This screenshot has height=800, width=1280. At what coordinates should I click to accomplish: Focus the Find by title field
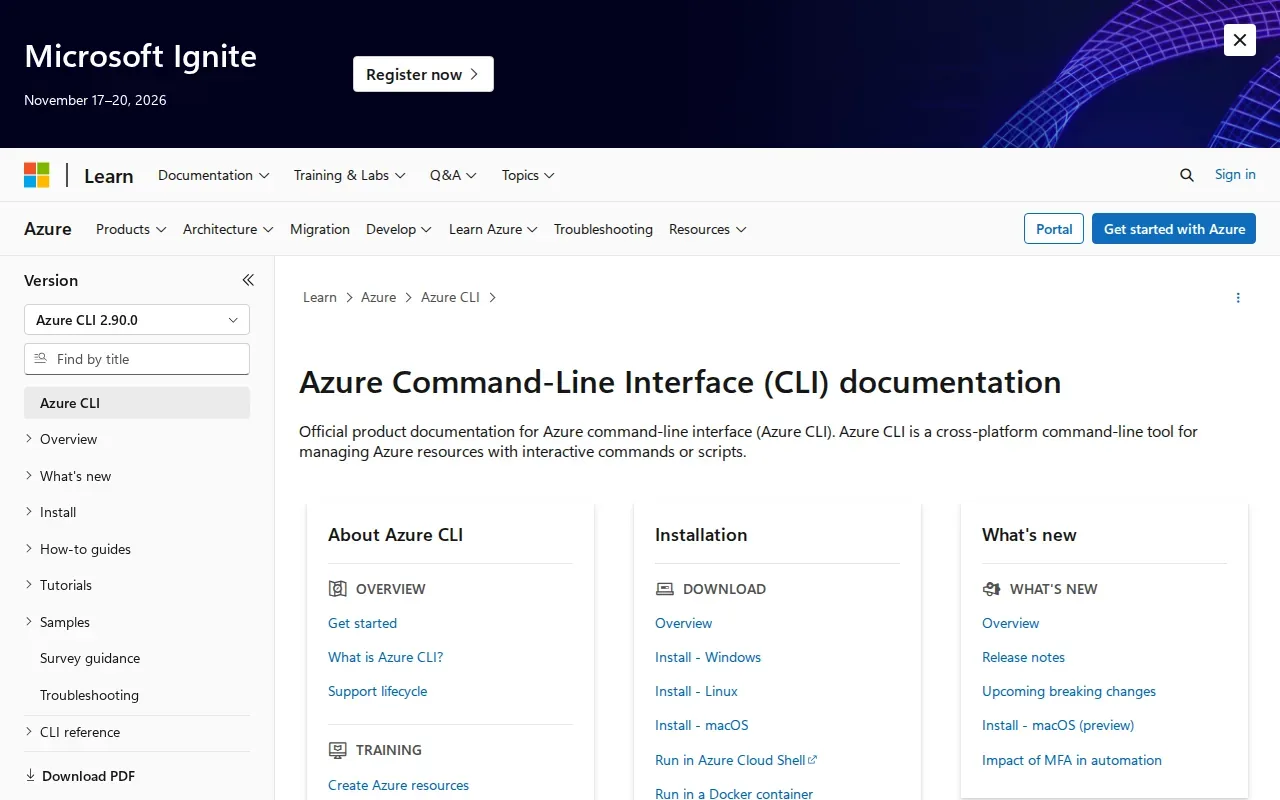click(137, 359)
